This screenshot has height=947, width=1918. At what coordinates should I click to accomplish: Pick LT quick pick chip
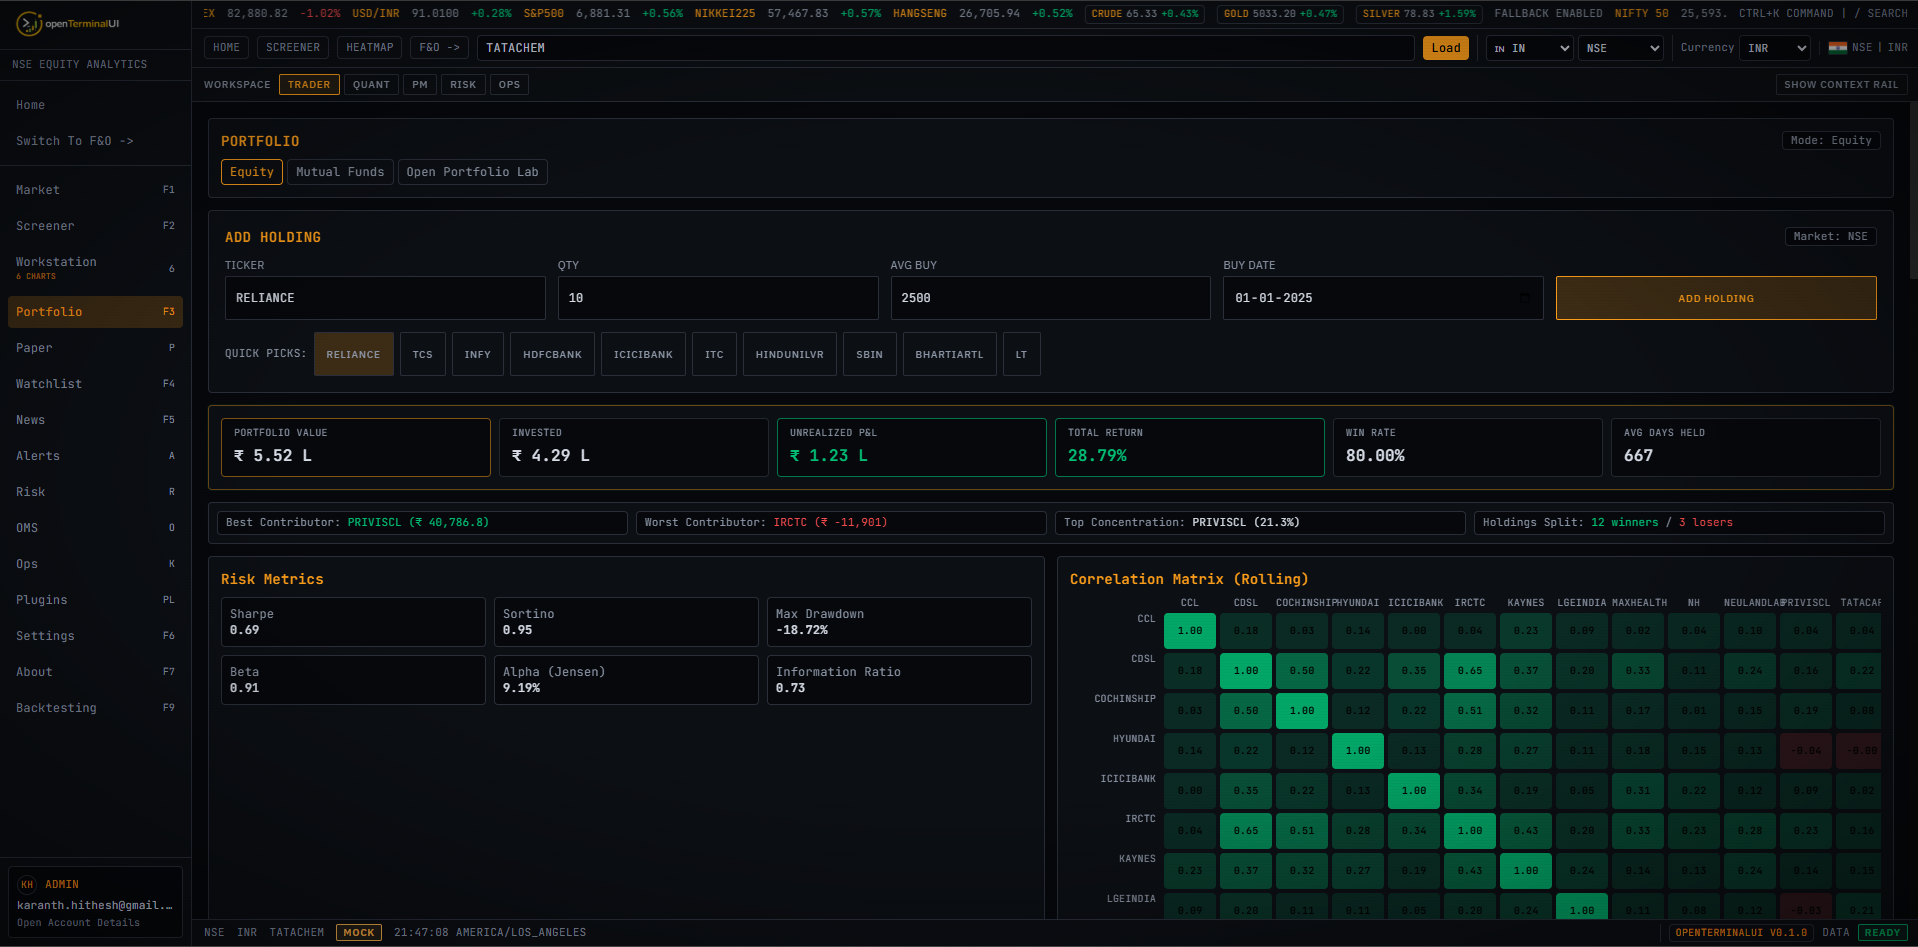[1022, 354]
